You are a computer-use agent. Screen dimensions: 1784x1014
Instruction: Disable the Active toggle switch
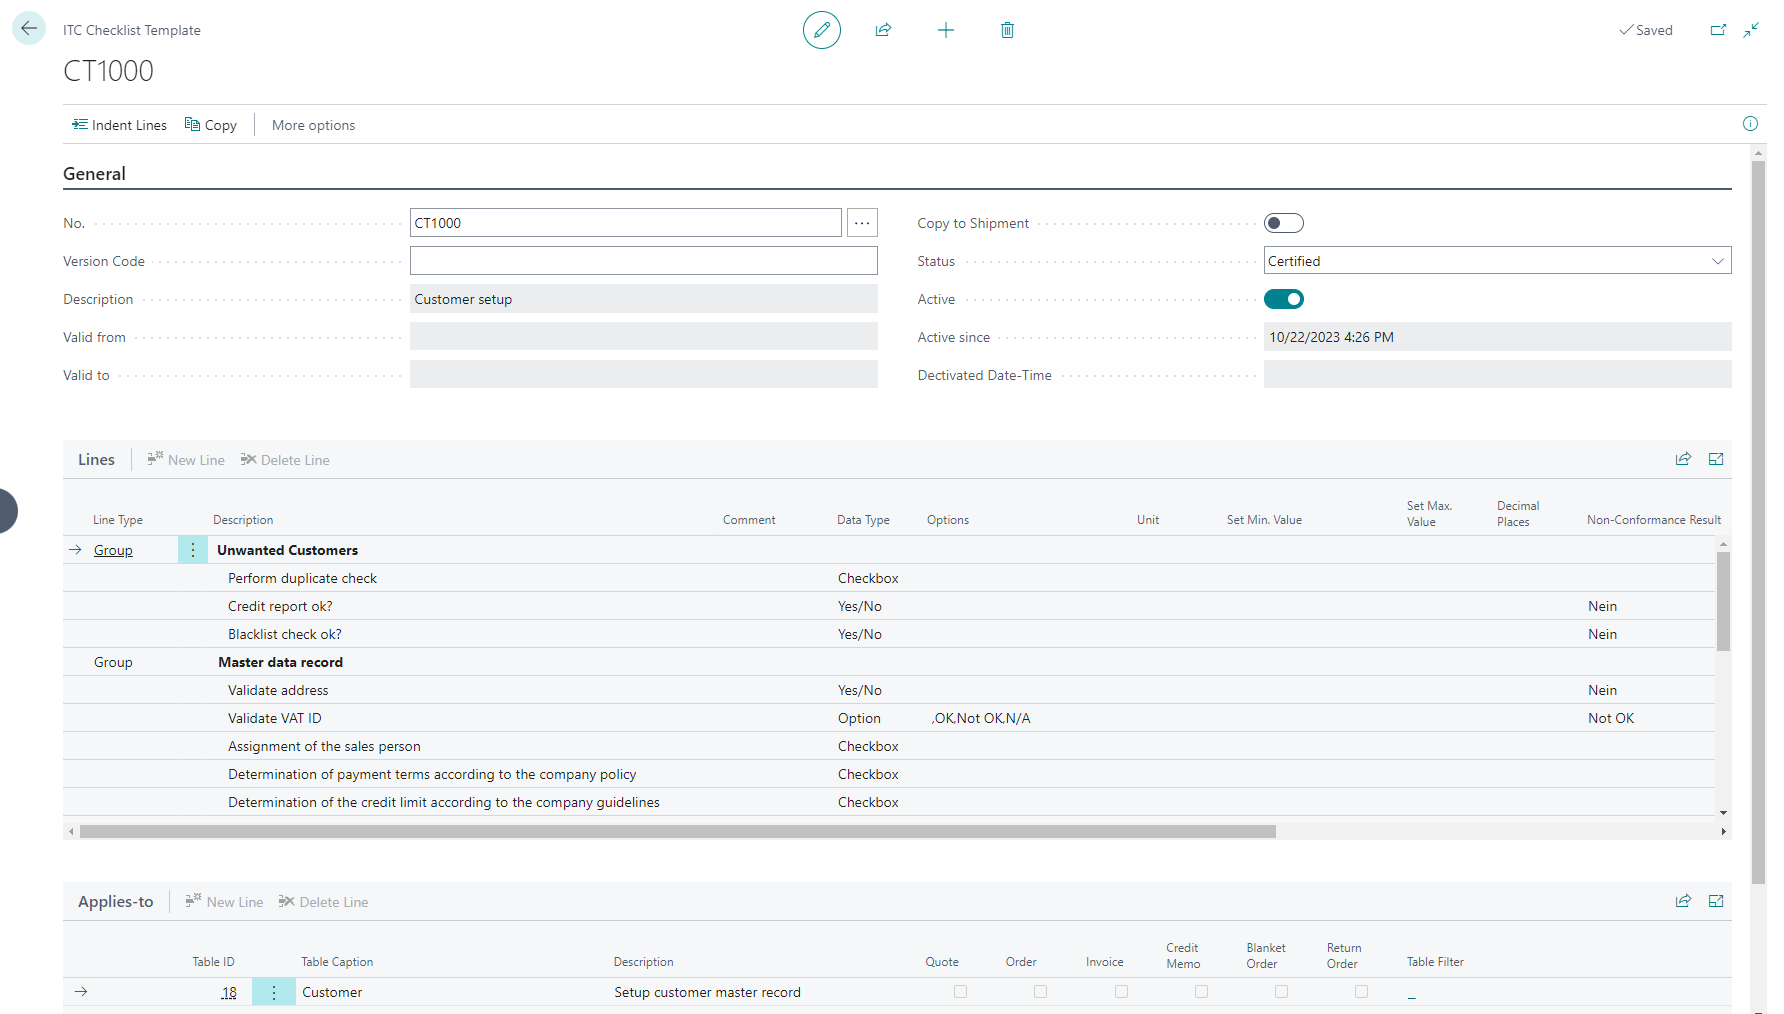(1283, 299)
